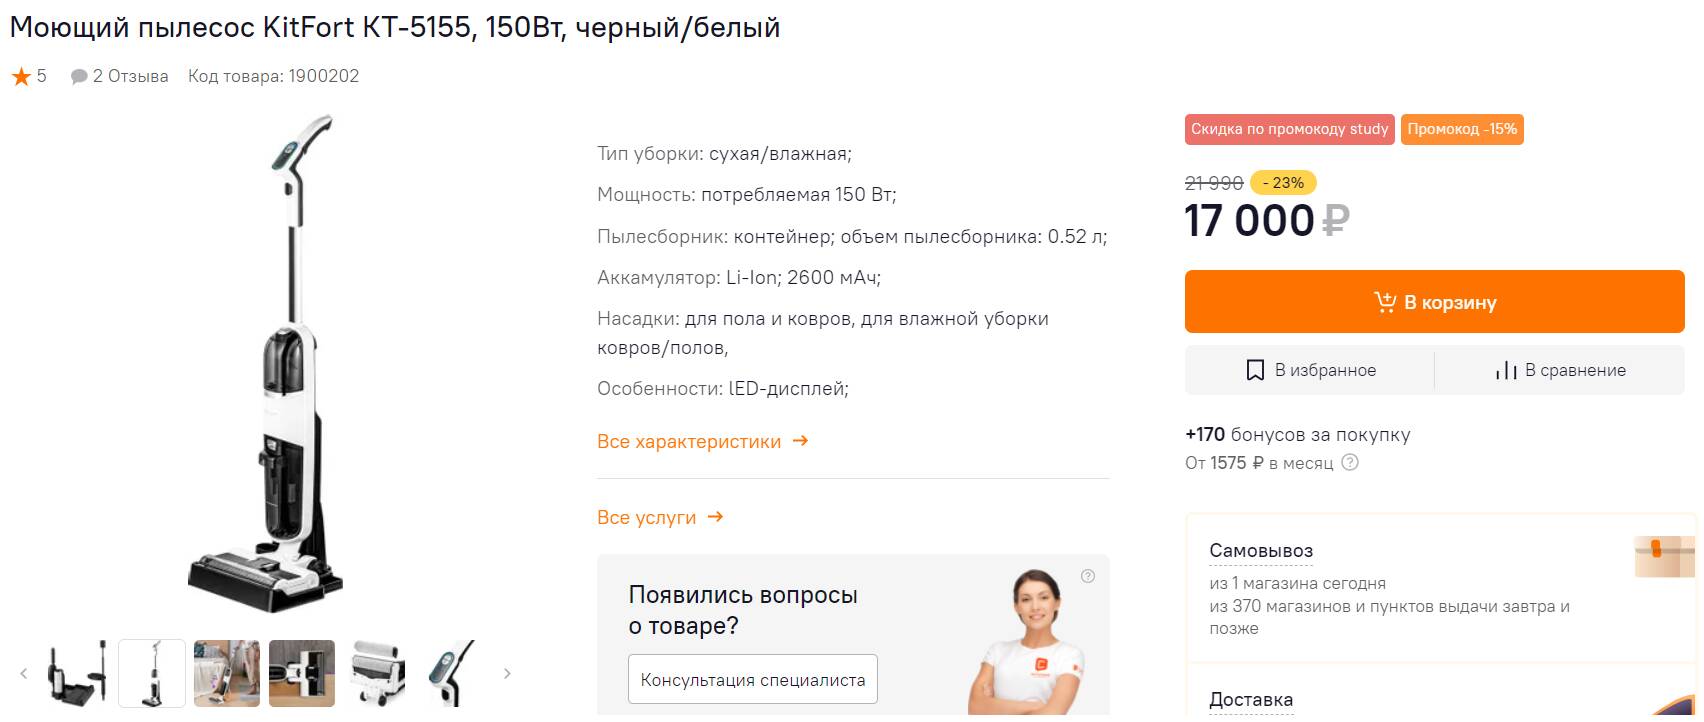The image size is (1704, 722).
Task: Open the Самовывоз pickup options
Action: point(1260,551)
